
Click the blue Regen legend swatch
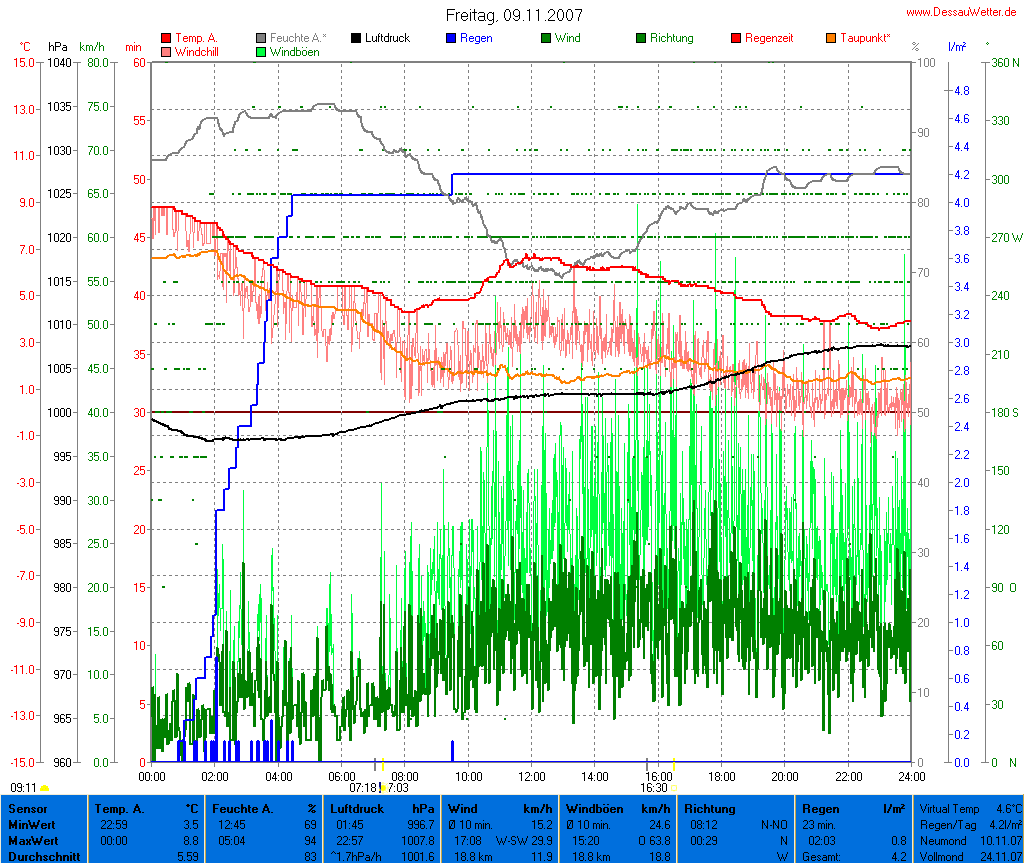pos(450,38)
